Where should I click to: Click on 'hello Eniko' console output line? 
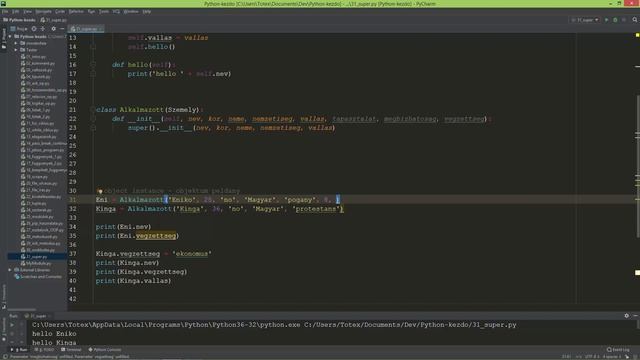54,334
